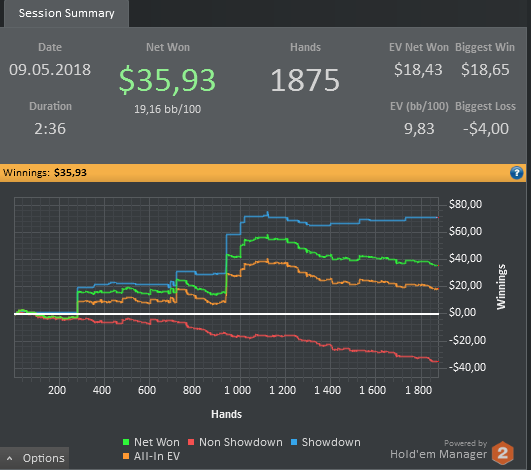Click the Hold'em Manager 2 logo
The height and width of the screenshot is (470, 531).
point(503,453)
